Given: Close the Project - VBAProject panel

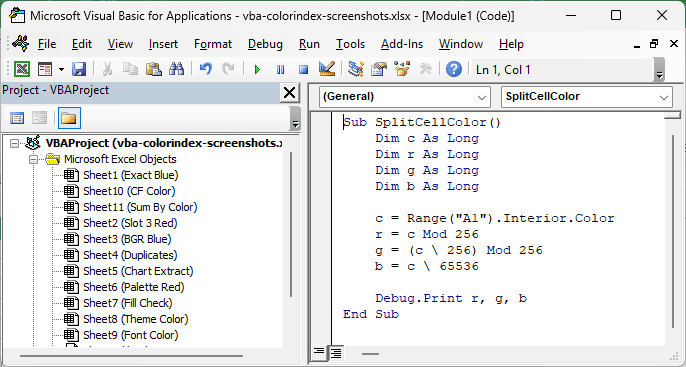Looking at the screenshot, I should click(x=289, y=93).
